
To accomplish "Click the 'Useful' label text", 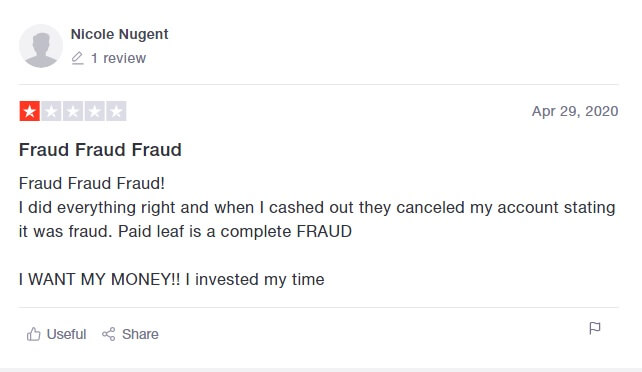I will 66,334.
